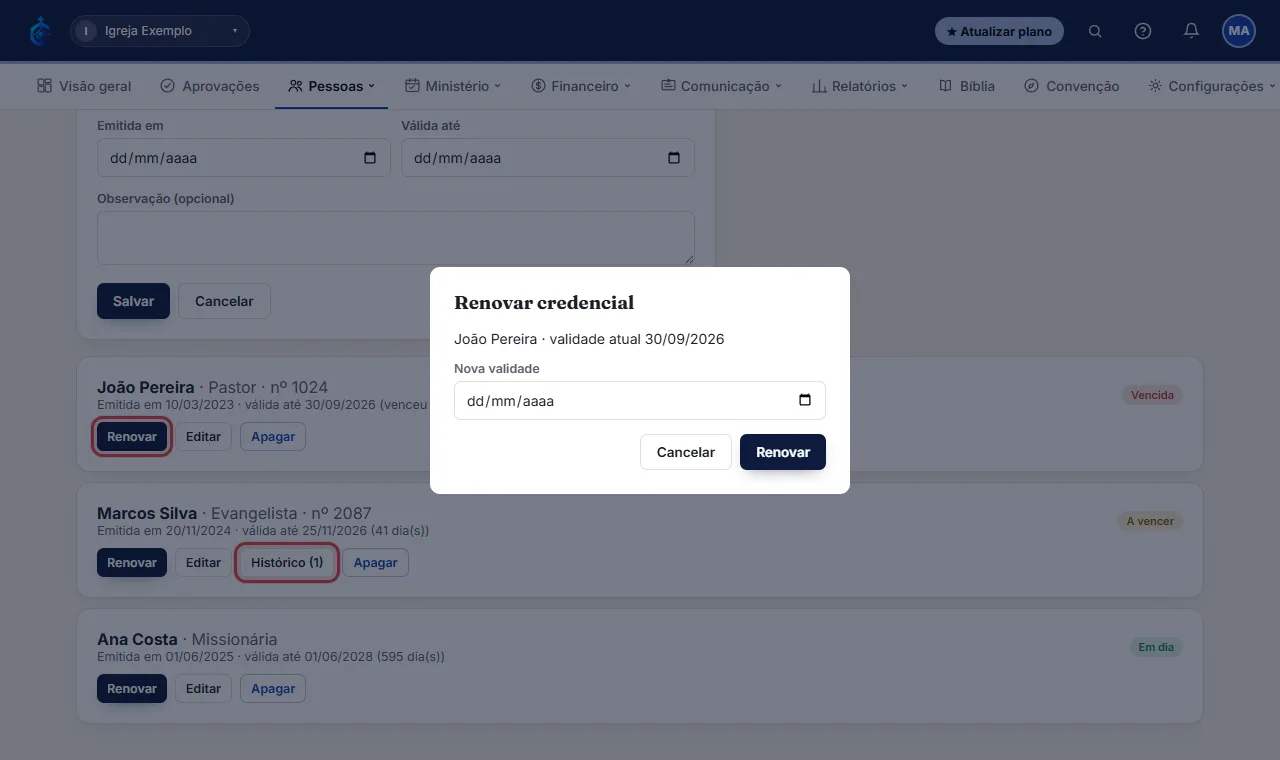Open the search magnifier icon
Viewport: 1280px width, 760px height.
click(x=1095, y=31)
